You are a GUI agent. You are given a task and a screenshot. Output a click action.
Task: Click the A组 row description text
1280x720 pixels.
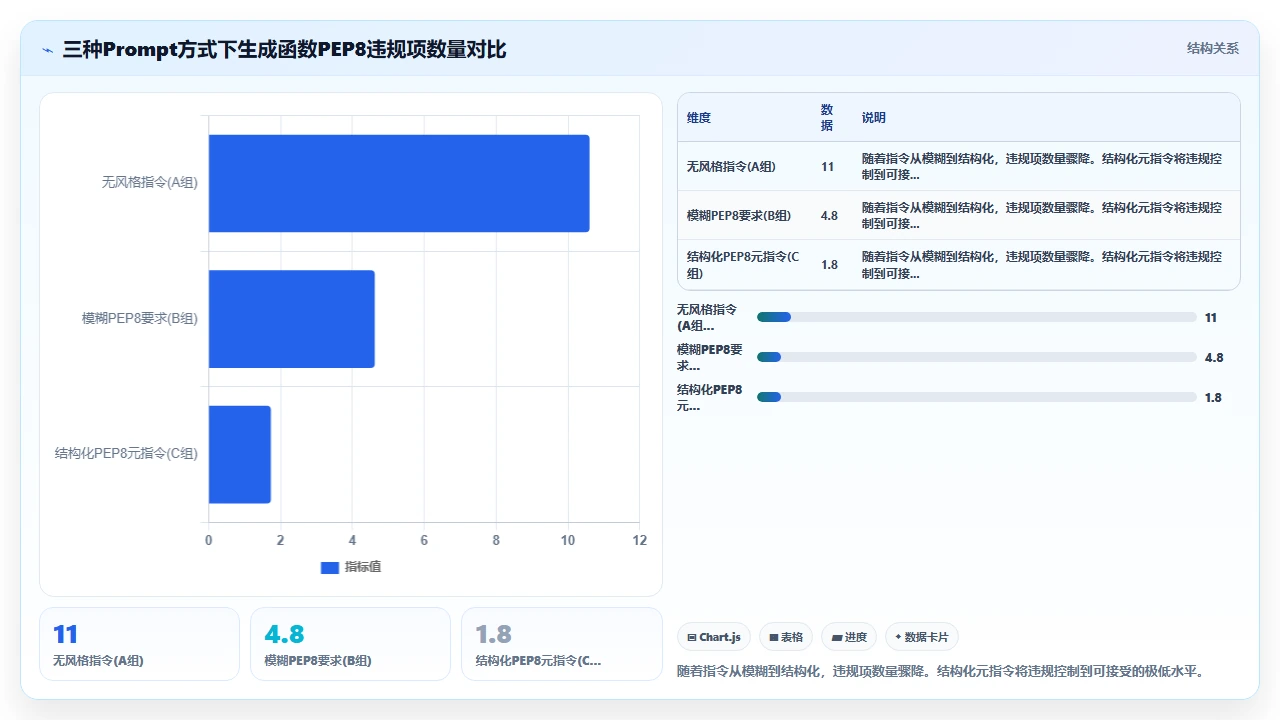[1041, 167]
